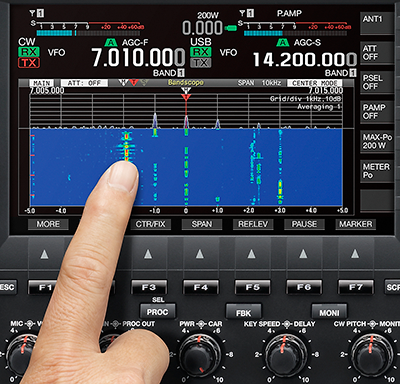This screenshot has width=400, height=384.
Task: Tap the sub-band green RX indicator
Action: (201, 52)
